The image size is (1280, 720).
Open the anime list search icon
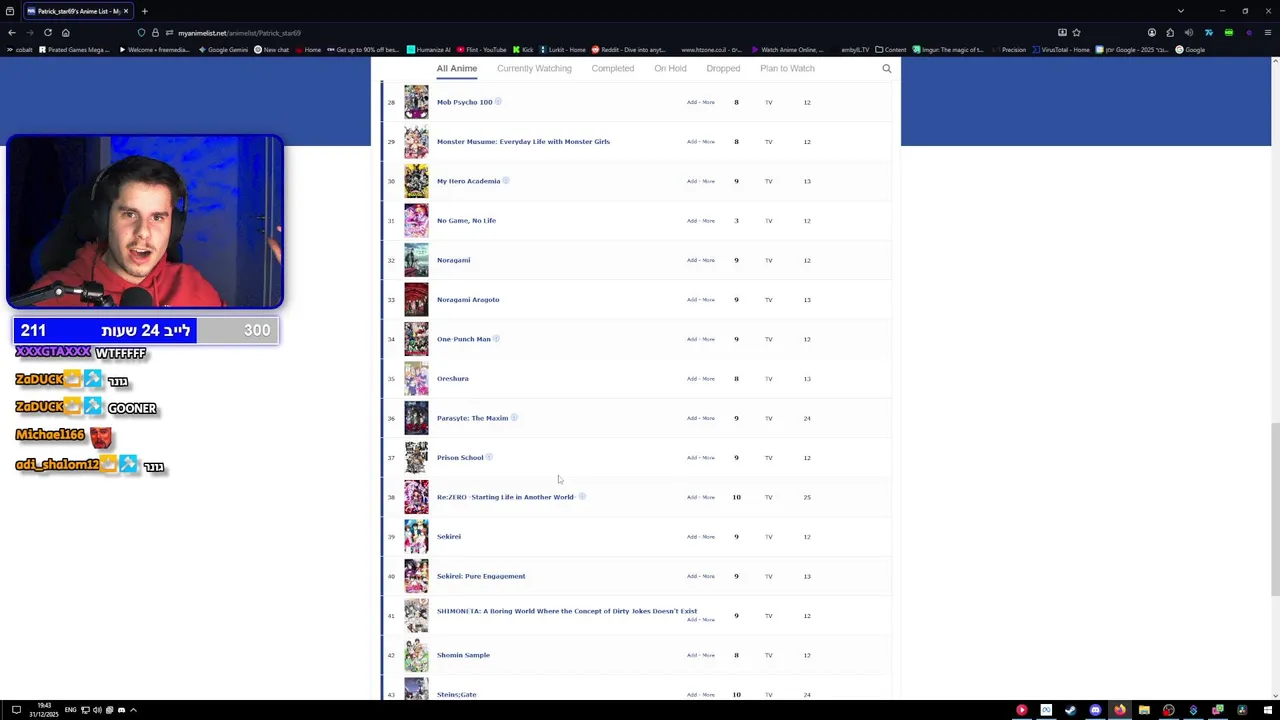click(886, 69)
